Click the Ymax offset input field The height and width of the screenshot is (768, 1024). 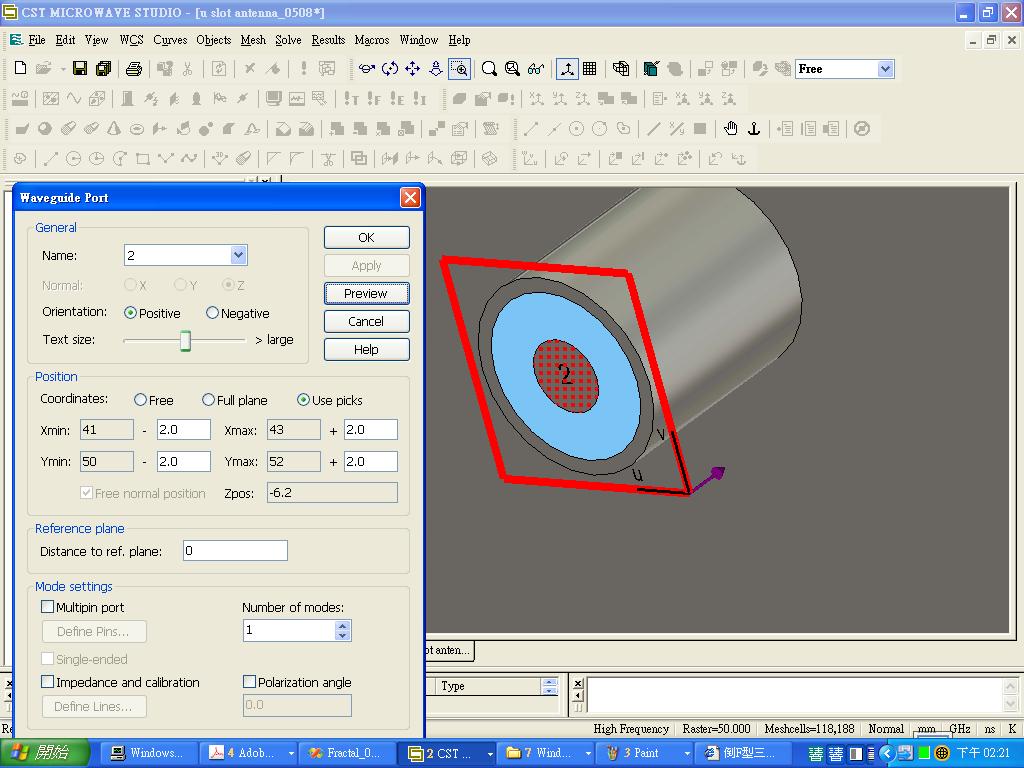click(370, 461)
